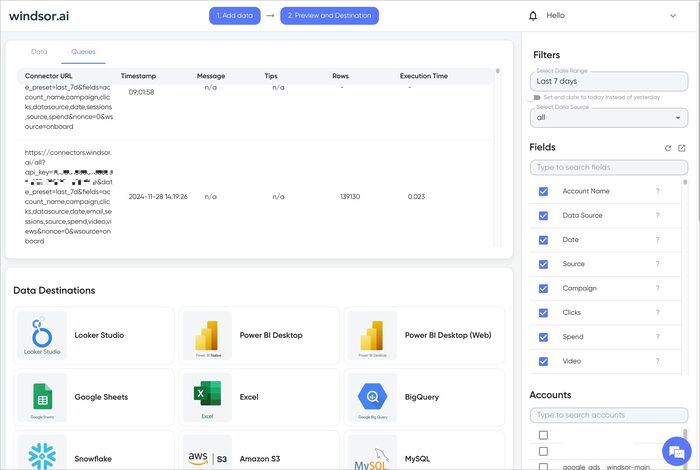This screenshot has height=470, width=700.
Task: Focus the search fields input
Action: 609,167
